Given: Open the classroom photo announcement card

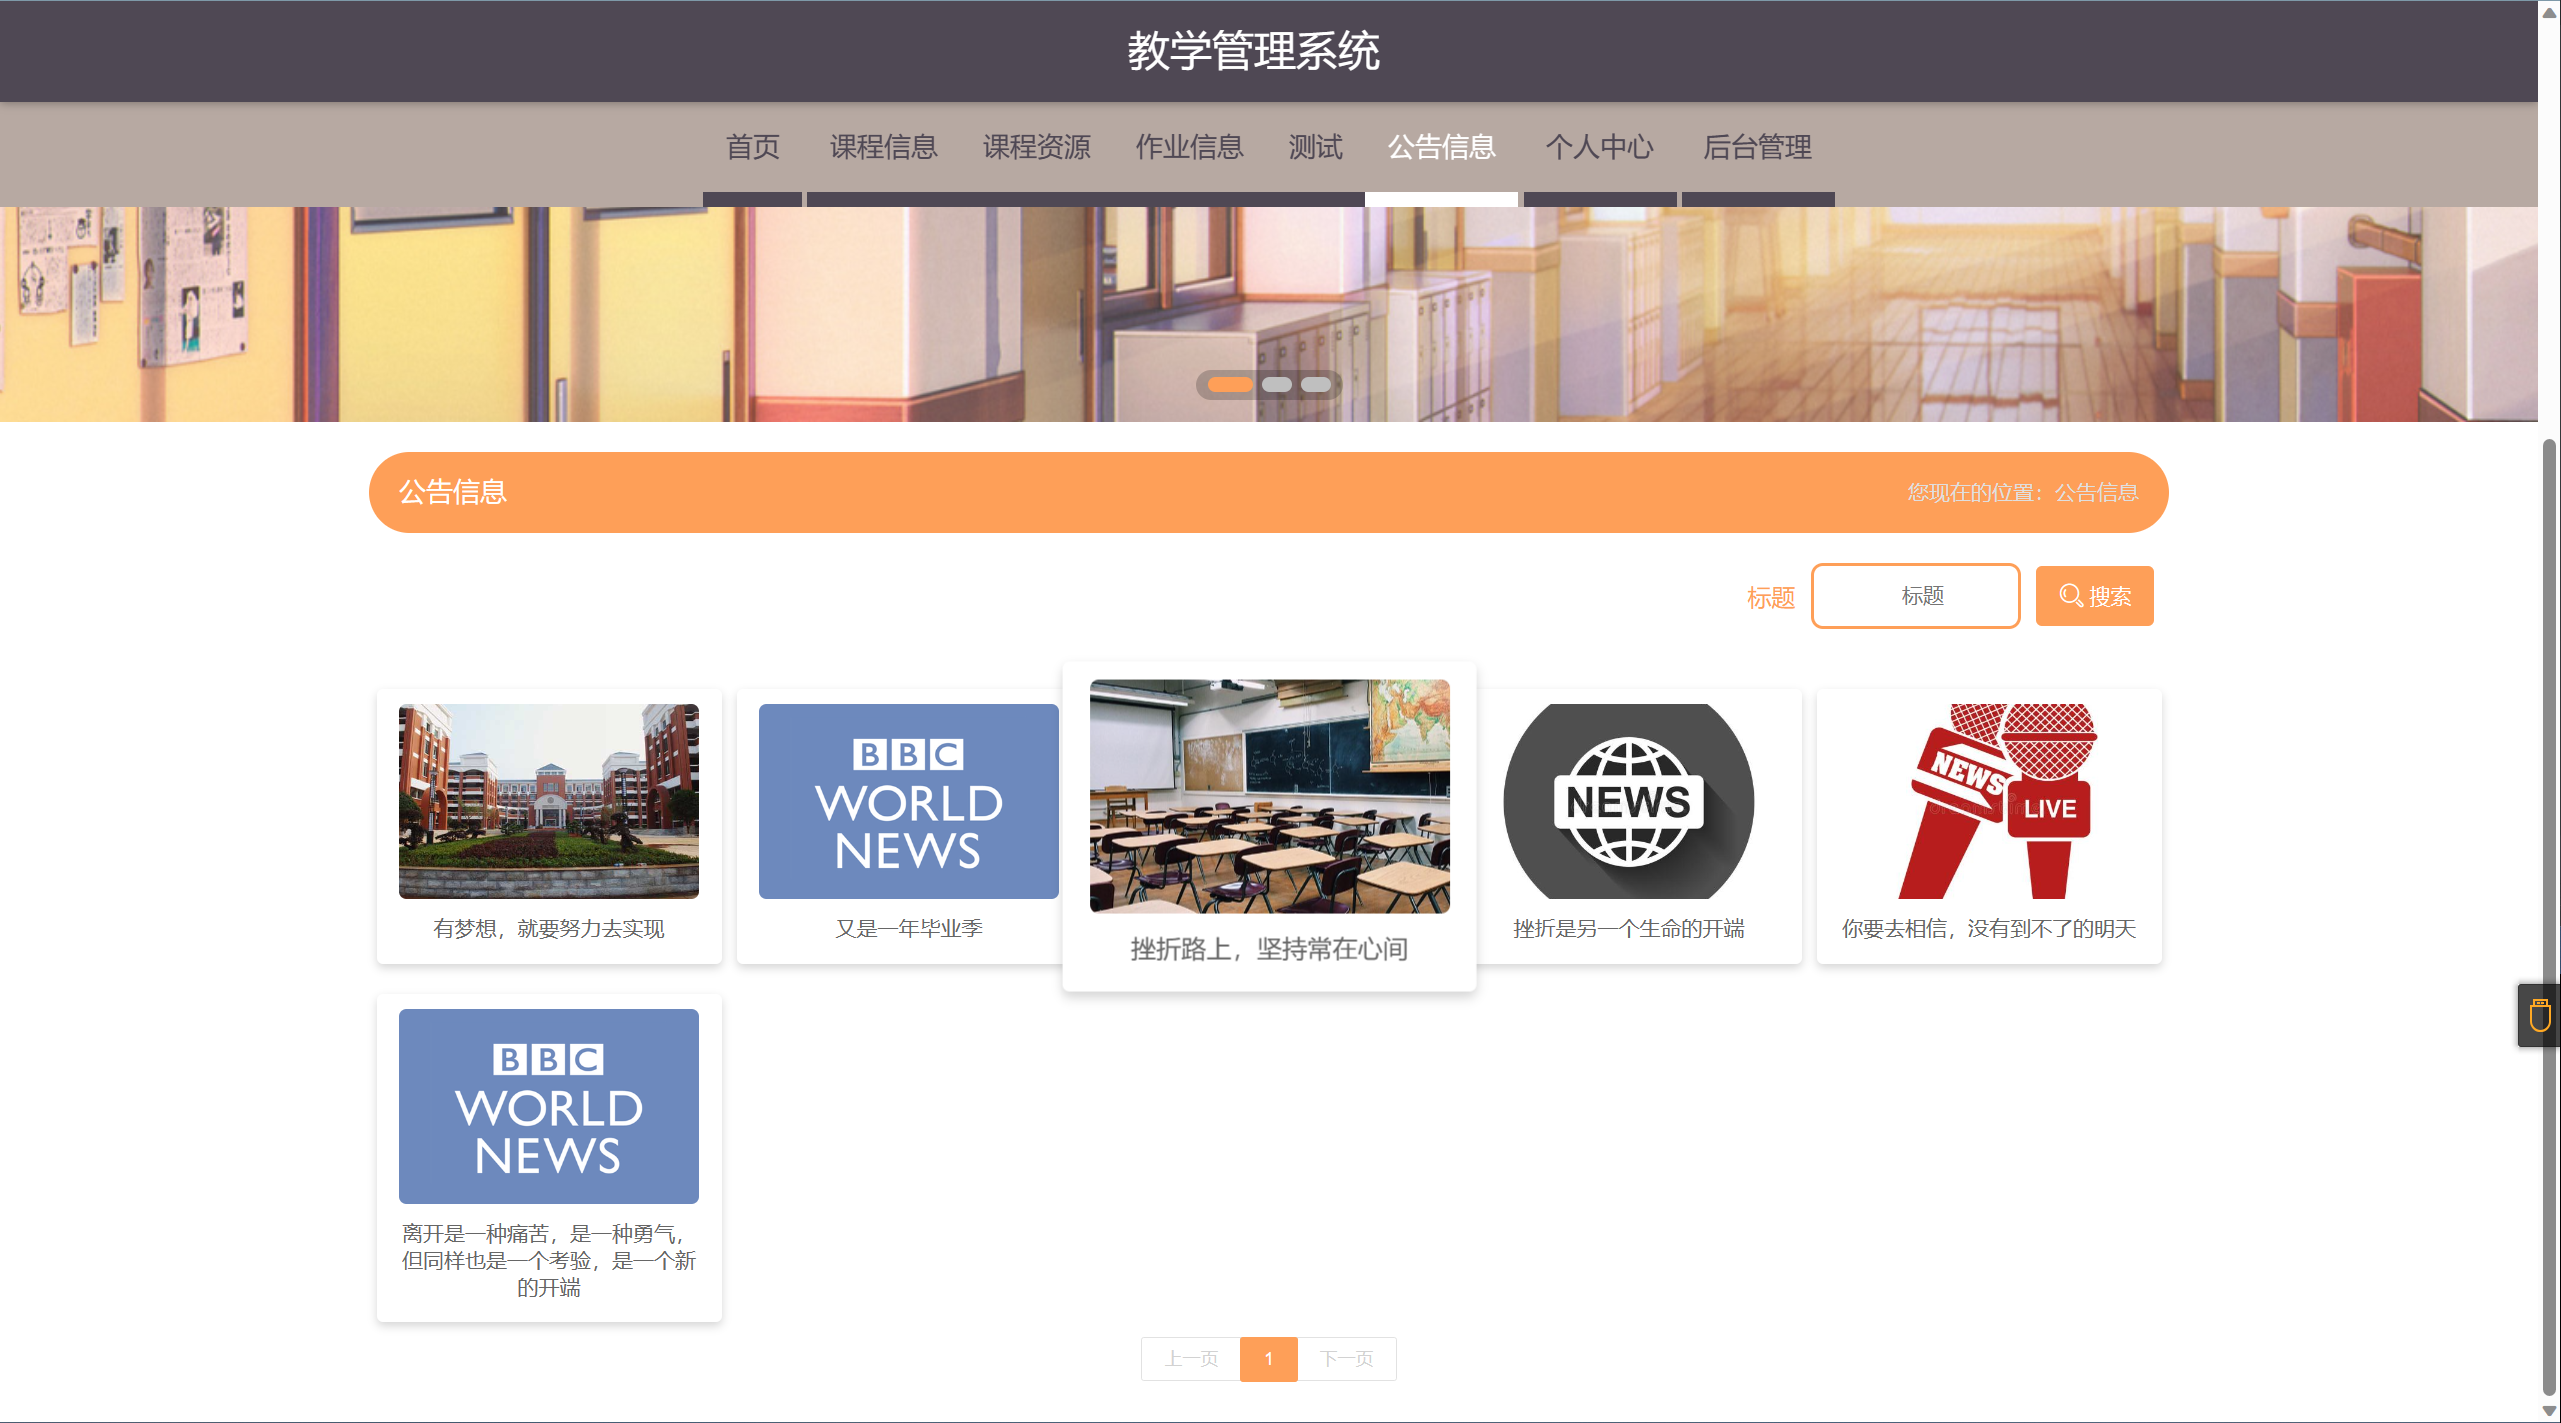Looking at the screenshot, I should (x=1268, y=796).
